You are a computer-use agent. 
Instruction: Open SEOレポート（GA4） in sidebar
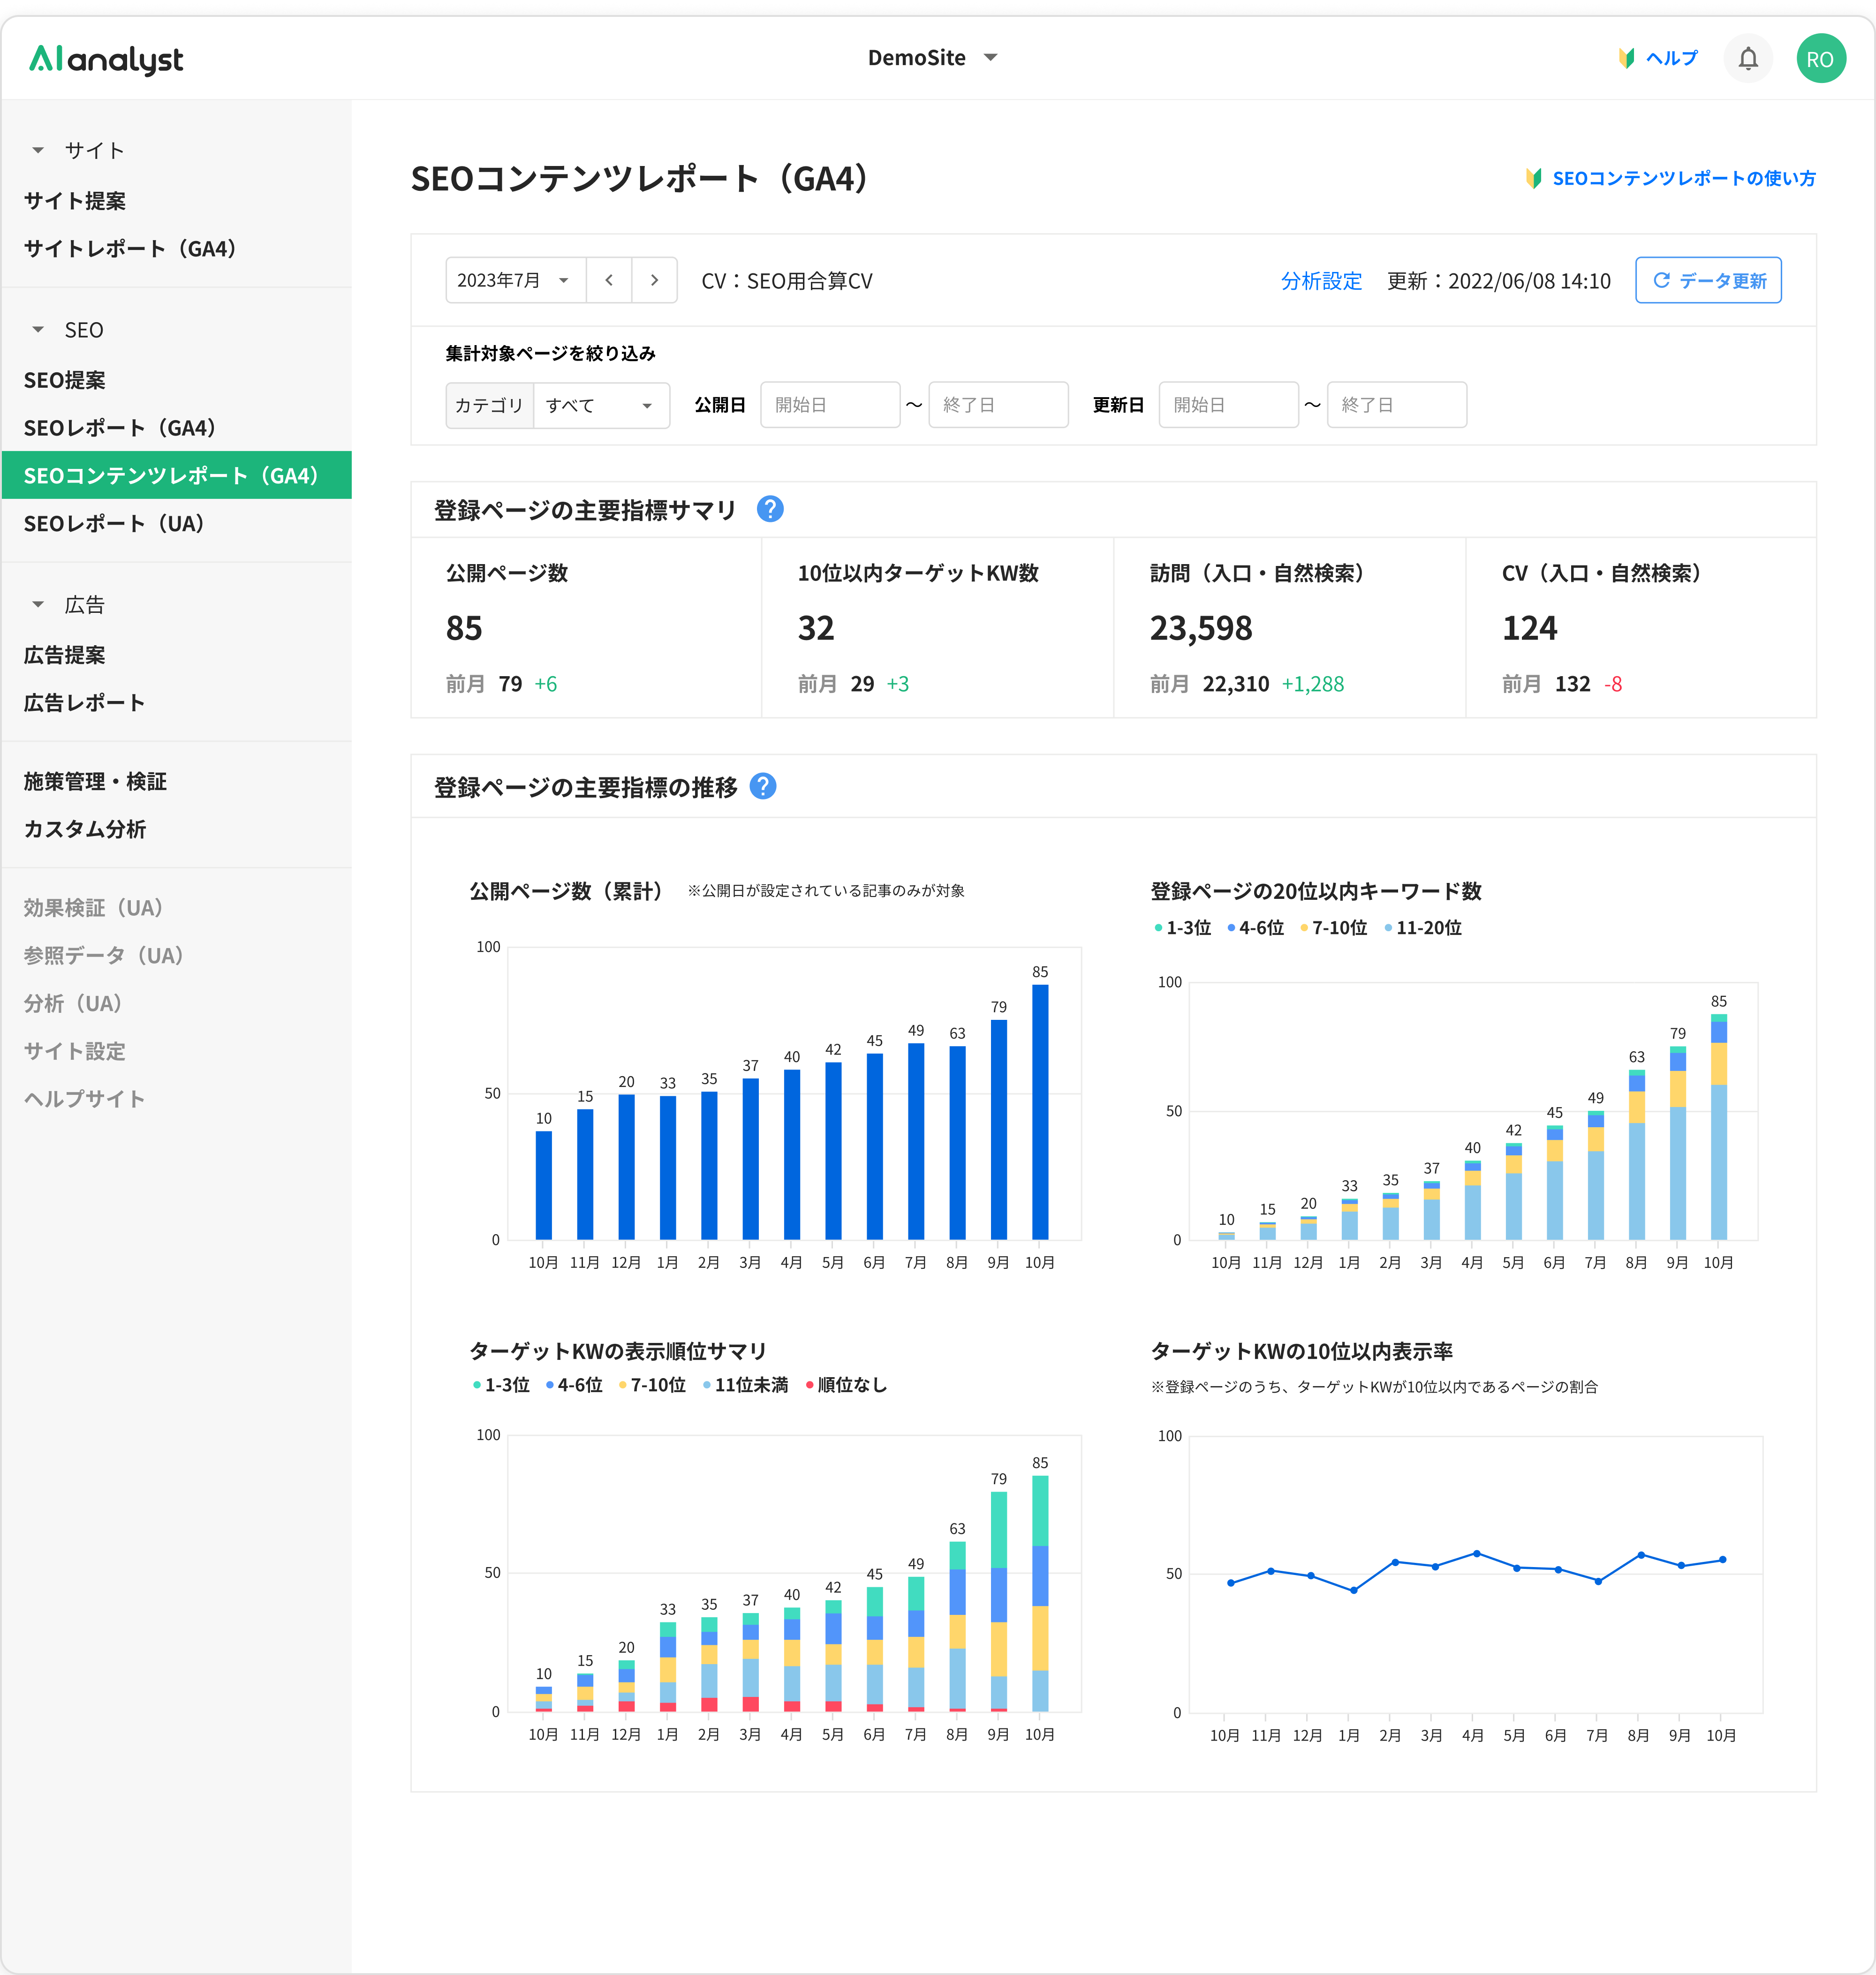[120, 428]
